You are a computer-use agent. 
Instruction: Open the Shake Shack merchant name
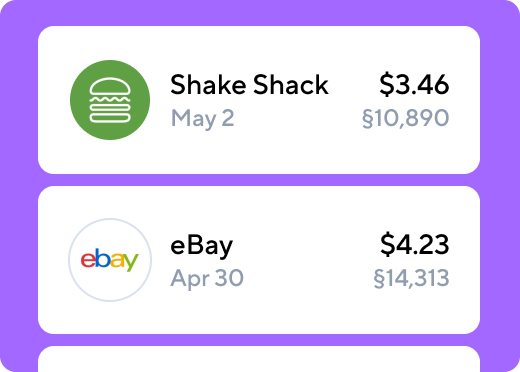point(249,85)
